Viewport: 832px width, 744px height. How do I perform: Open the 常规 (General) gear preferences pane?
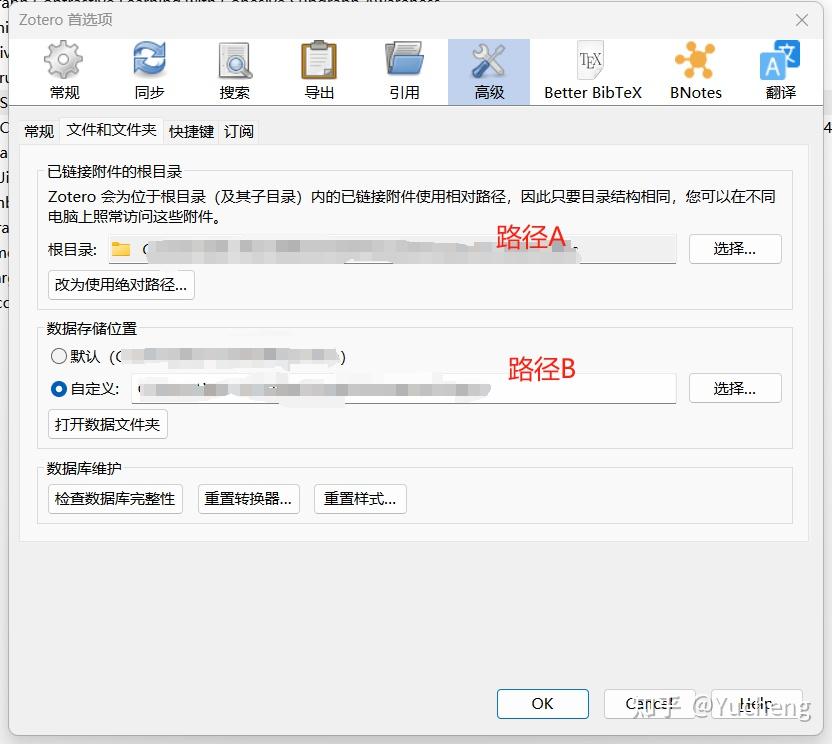64,71
